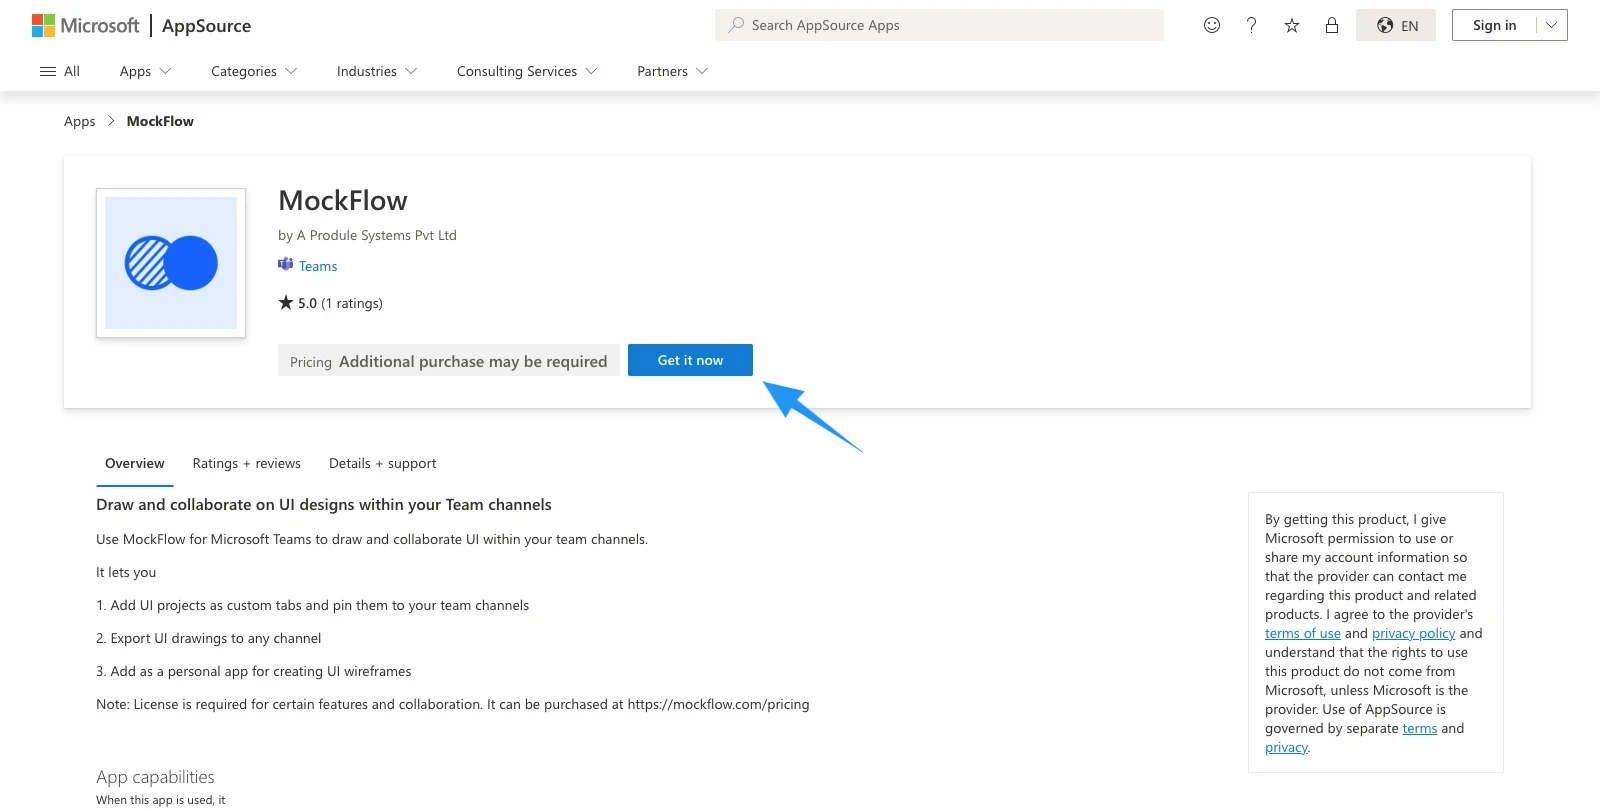The image size is (1600, 811).
Task: Click the MockFlow breadcrumb item
Action: pos(160,121)
